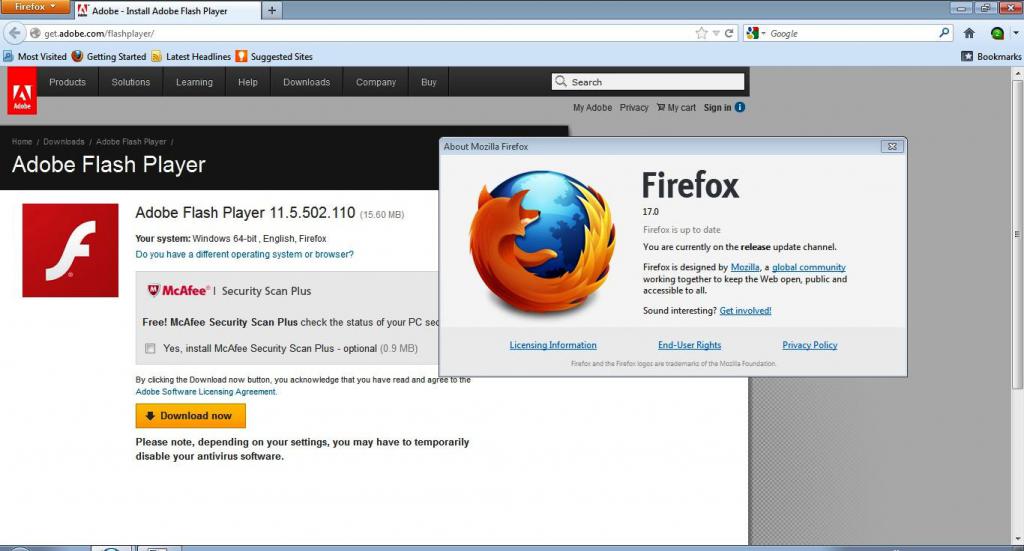Image resolution: width=1024 pixels, height=551 pixels.
Task: Open the Getting Started bookmark
Action: point(108,57)
